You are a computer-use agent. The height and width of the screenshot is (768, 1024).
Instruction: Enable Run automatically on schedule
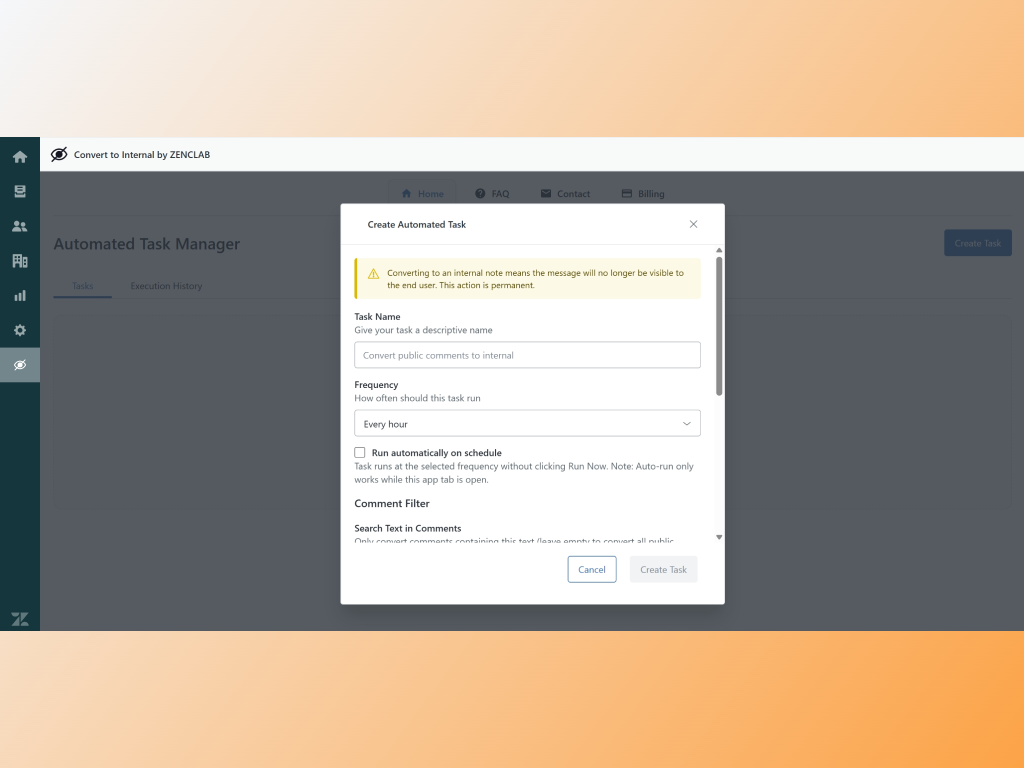tap(360, 452)
